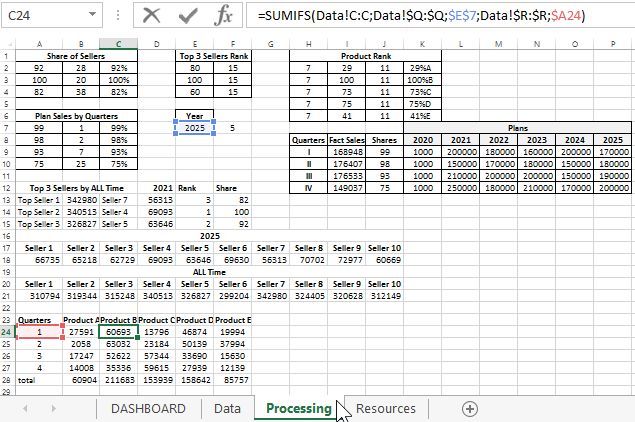Select the Processing sheet tab
Viewport: 635px width, 422px height.
299,408
